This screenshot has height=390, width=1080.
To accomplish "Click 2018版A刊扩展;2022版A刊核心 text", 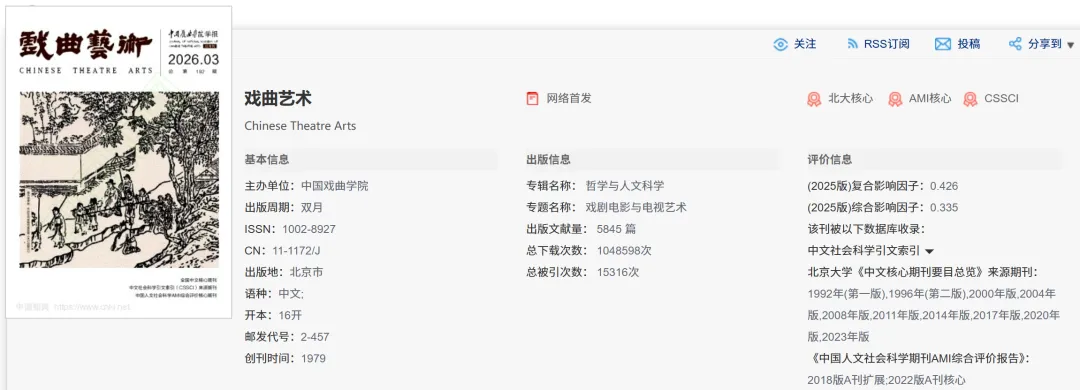I will pyautogui.click(x=886, y=380).
